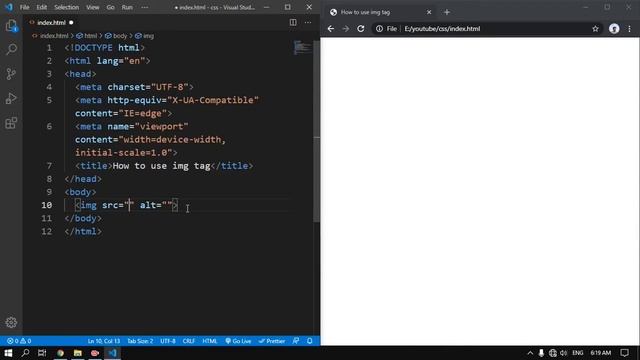Click Prettier in the status bar
Image resolution: width=640 pixels, height=360 pixels.
(x=272, y=341)
